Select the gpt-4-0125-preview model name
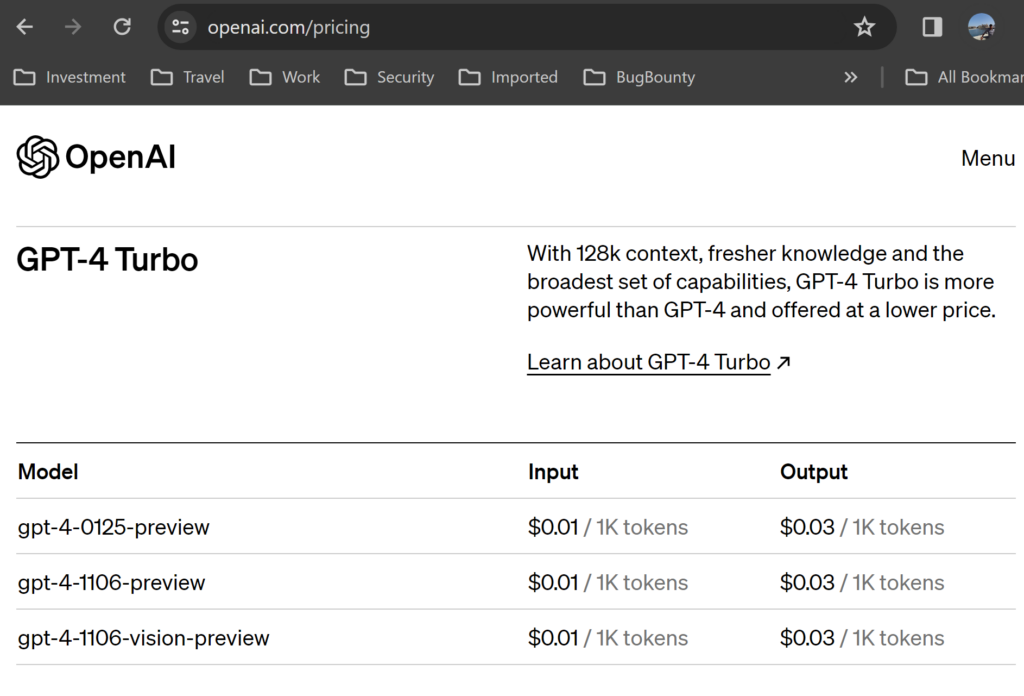The height and width of the screenshot is (696, 1024). tap(114, 527)
